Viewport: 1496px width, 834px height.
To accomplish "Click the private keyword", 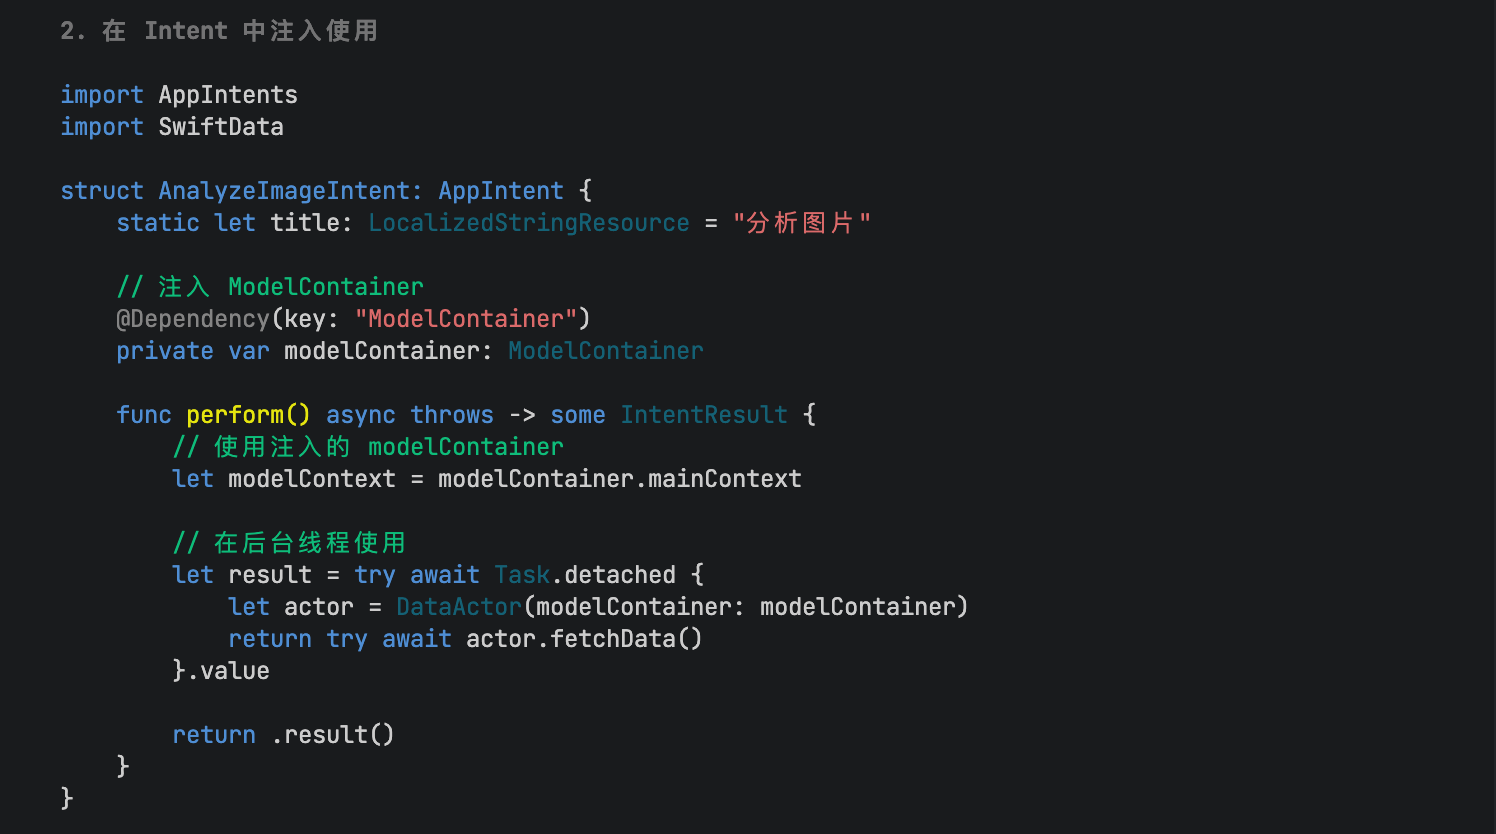I will coord(165,351).
